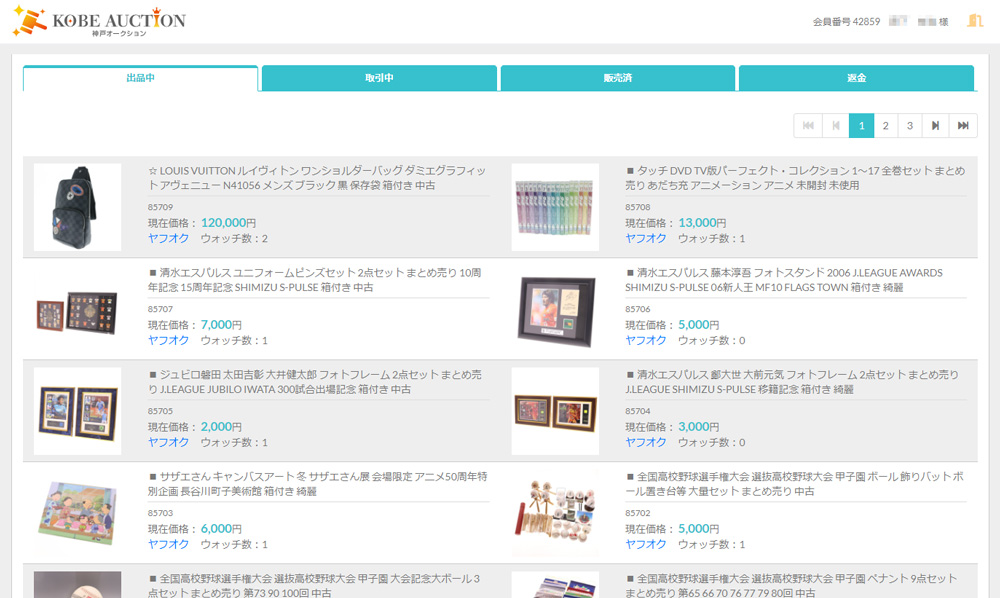
Task: Open ヤフオク link for item 85707
Action: (x=168, y=340)
